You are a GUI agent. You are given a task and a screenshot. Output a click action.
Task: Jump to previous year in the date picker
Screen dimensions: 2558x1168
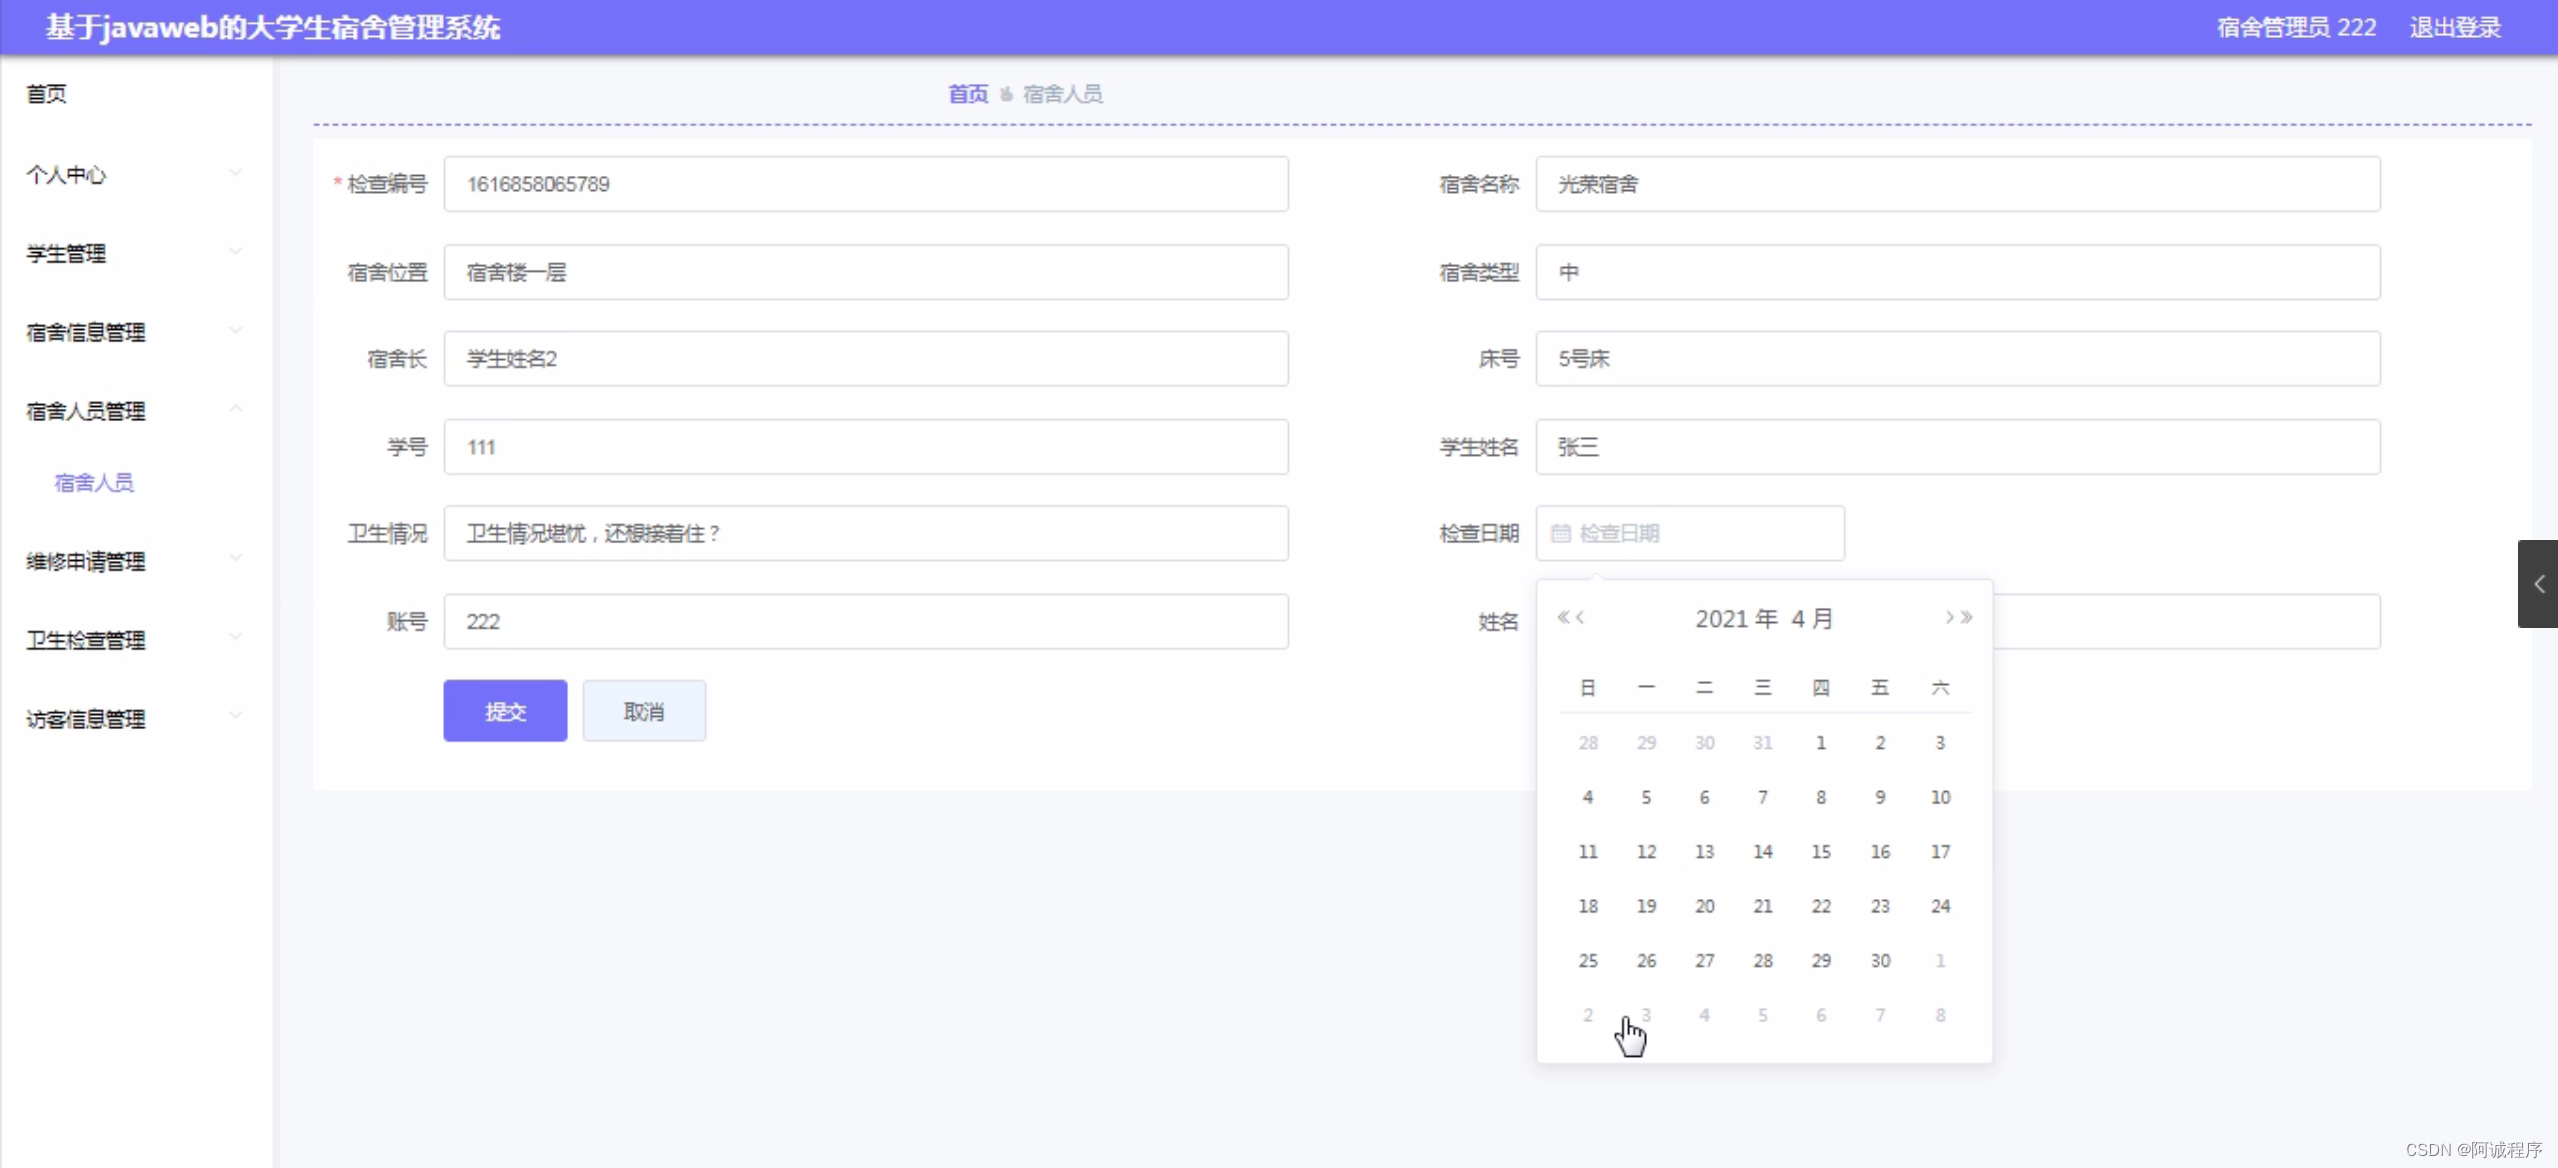click(x=1563, y=618)
